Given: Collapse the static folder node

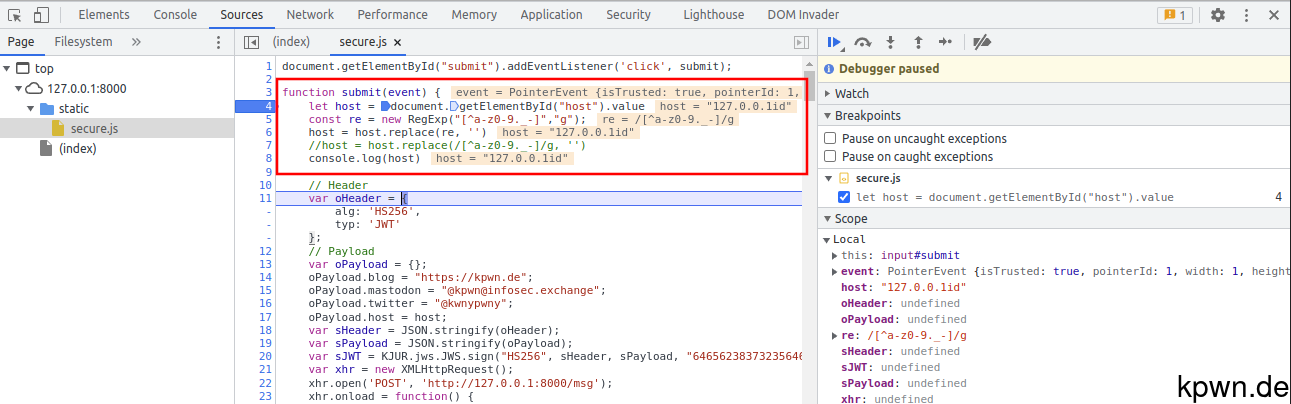Looking at the screenshot, I should point(30,109).
